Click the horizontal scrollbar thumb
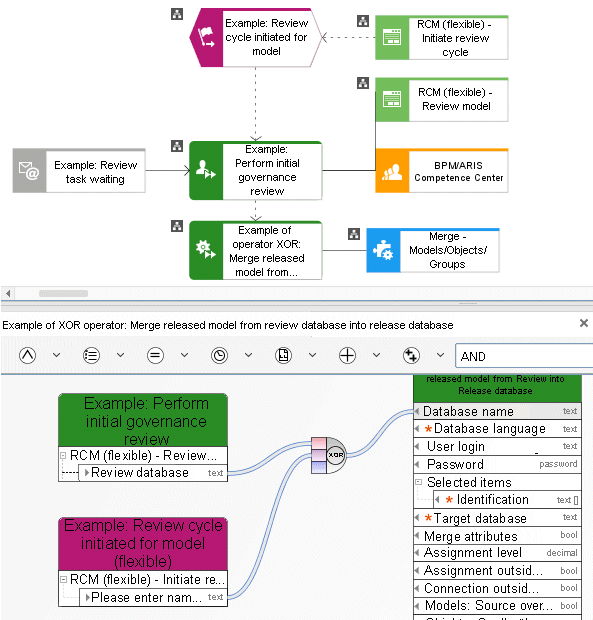Image resolution: width=593 pixels, height=620 pixels. click(63, 293)
